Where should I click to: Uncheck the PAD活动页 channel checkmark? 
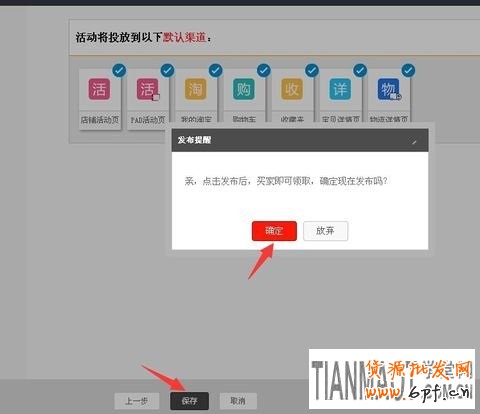[167, 70]
